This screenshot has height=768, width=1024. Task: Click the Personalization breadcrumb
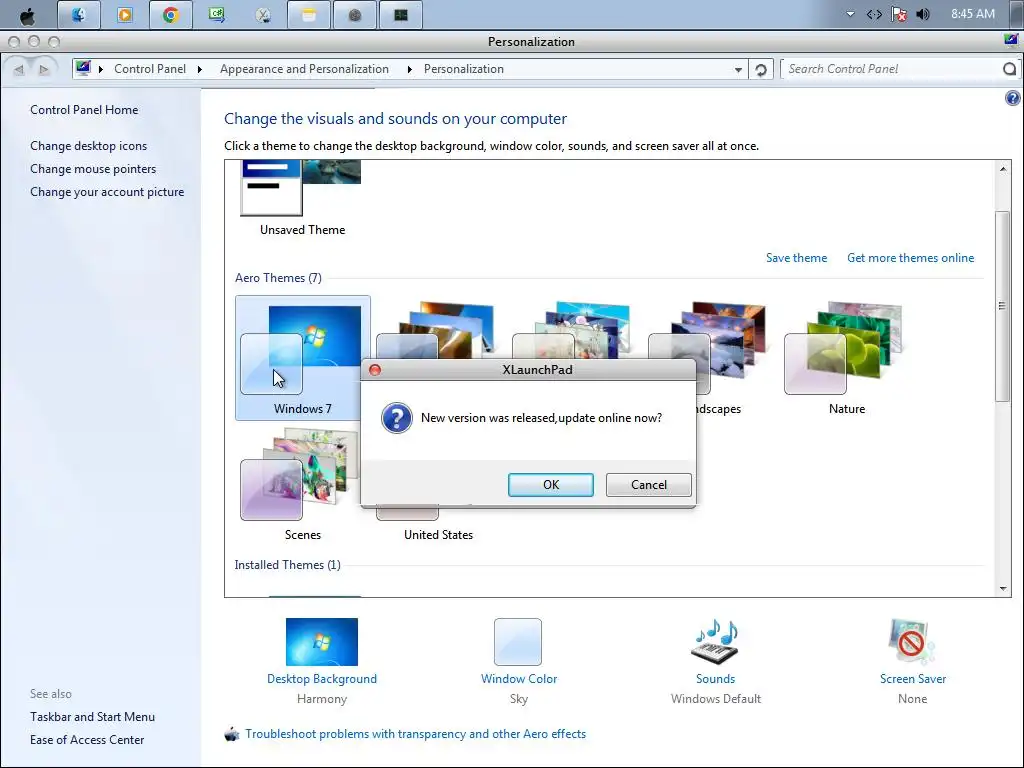pyautogui.click(x=464, y=69)
